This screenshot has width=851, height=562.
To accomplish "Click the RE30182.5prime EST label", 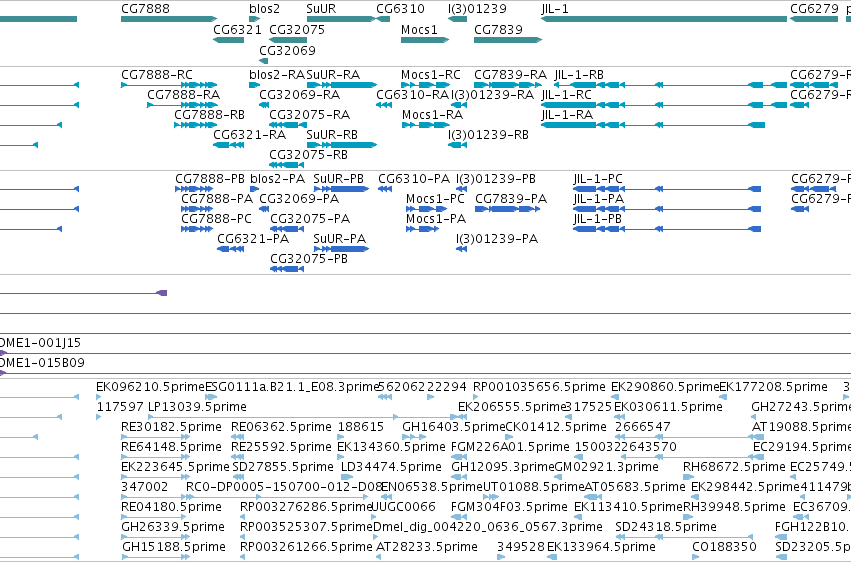I will click(x=172, y=427).
